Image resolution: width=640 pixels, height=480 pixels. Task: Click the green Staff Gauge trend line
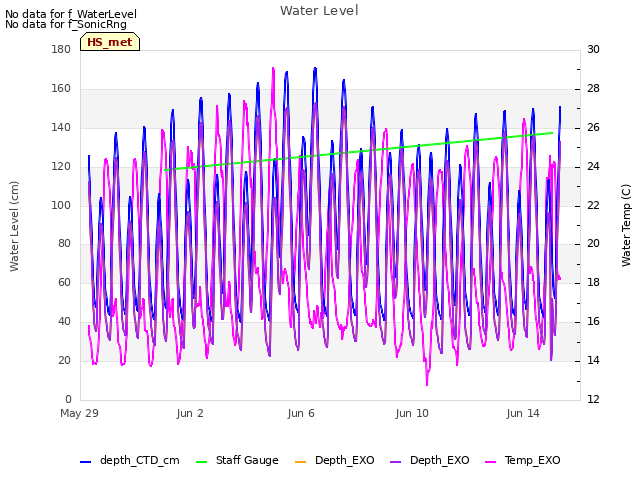pos(358,151)
